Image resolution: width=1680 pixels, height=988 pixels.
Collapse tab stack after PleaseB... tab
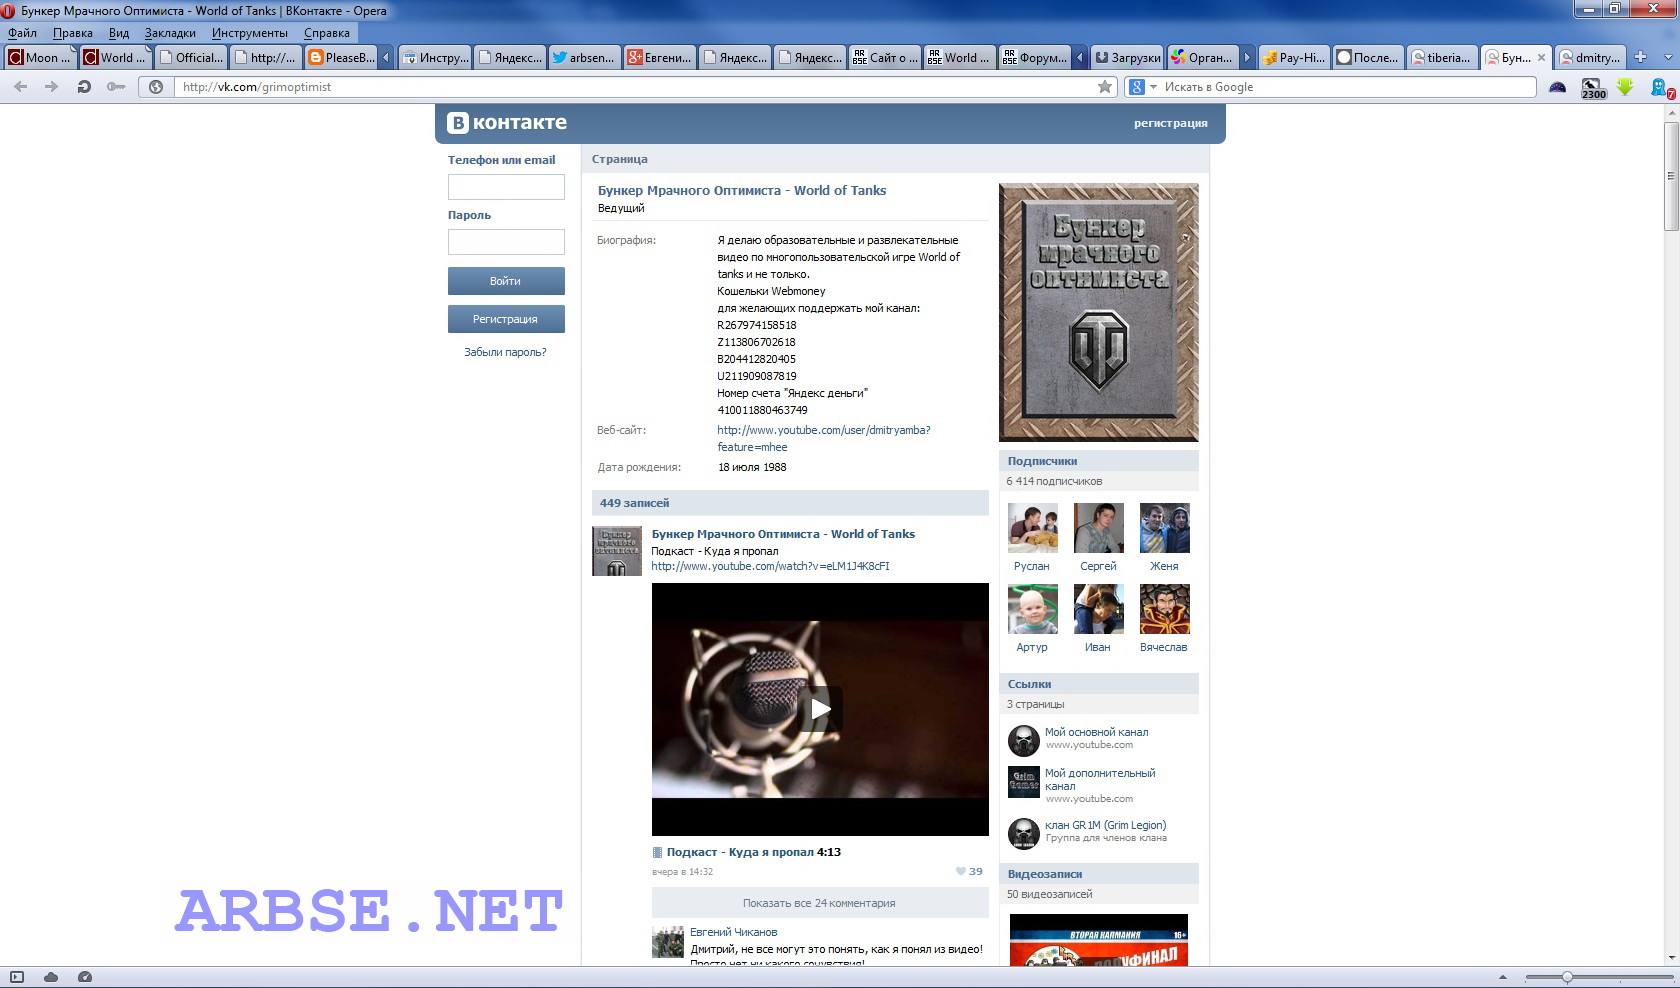(x=386, y=57)
